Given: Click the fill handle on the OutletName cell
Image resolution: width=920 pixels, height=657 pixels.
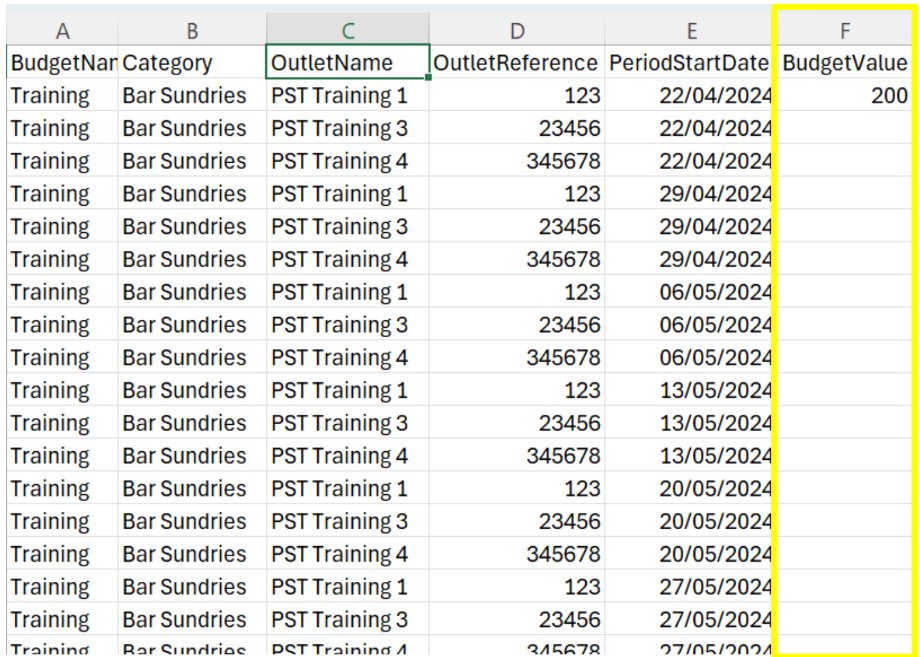Looking at the screenshot, I should (x=429, y=78).
